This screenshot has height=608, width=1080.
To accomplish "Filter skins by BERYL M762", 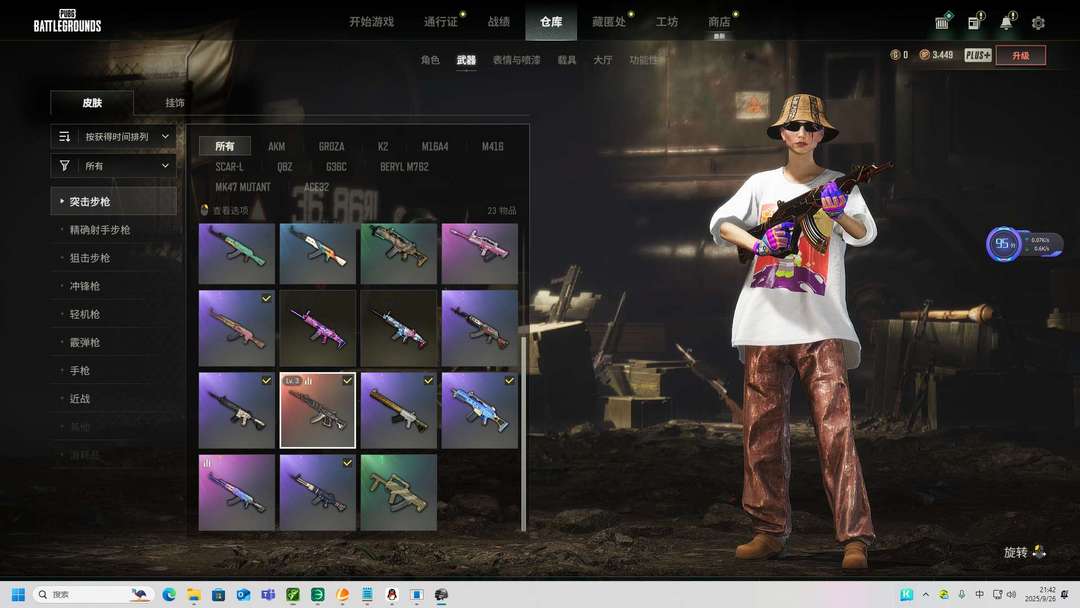I will click(404, 166).
